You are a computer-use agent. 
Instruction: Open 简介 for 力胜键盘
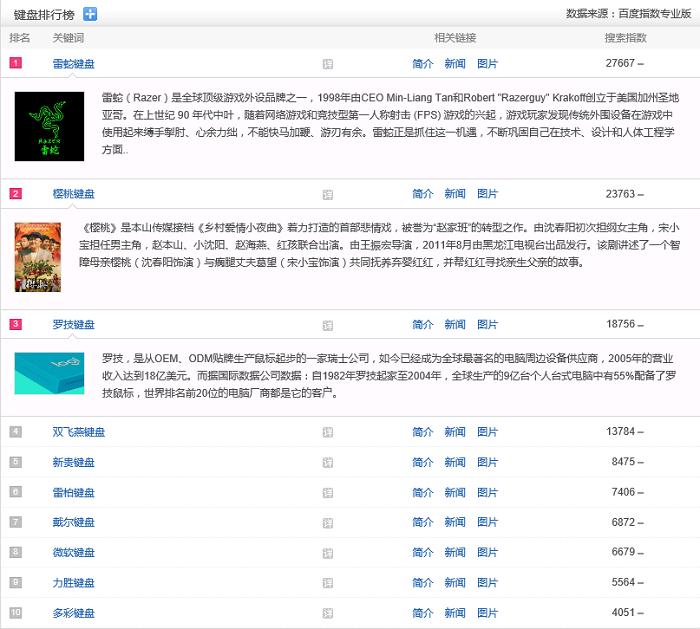[x=422, y=583]
